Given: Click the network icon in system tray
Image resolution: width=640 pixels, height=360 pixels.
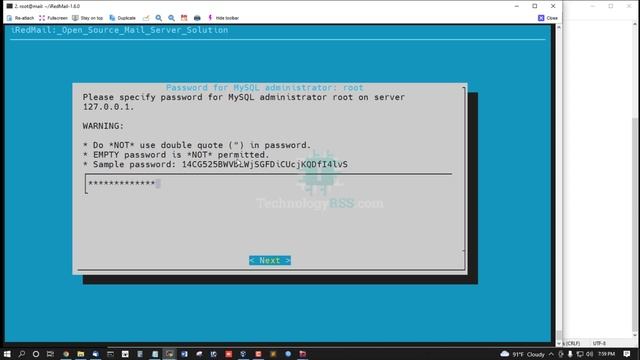Looking at the screenshot, I should (x=580, y=354).
